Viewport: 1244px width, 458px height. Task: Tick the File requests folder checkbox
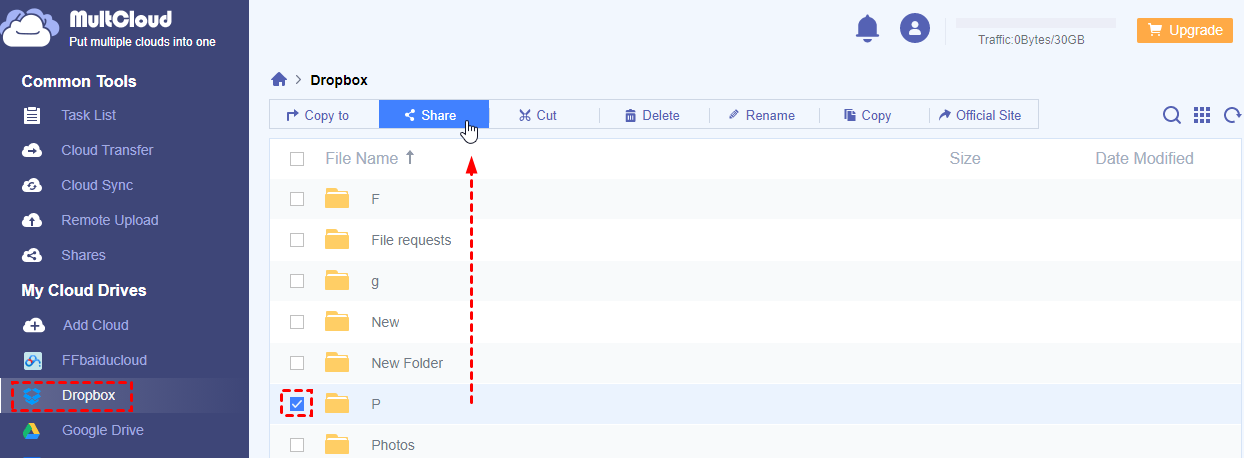click(297, 240)
